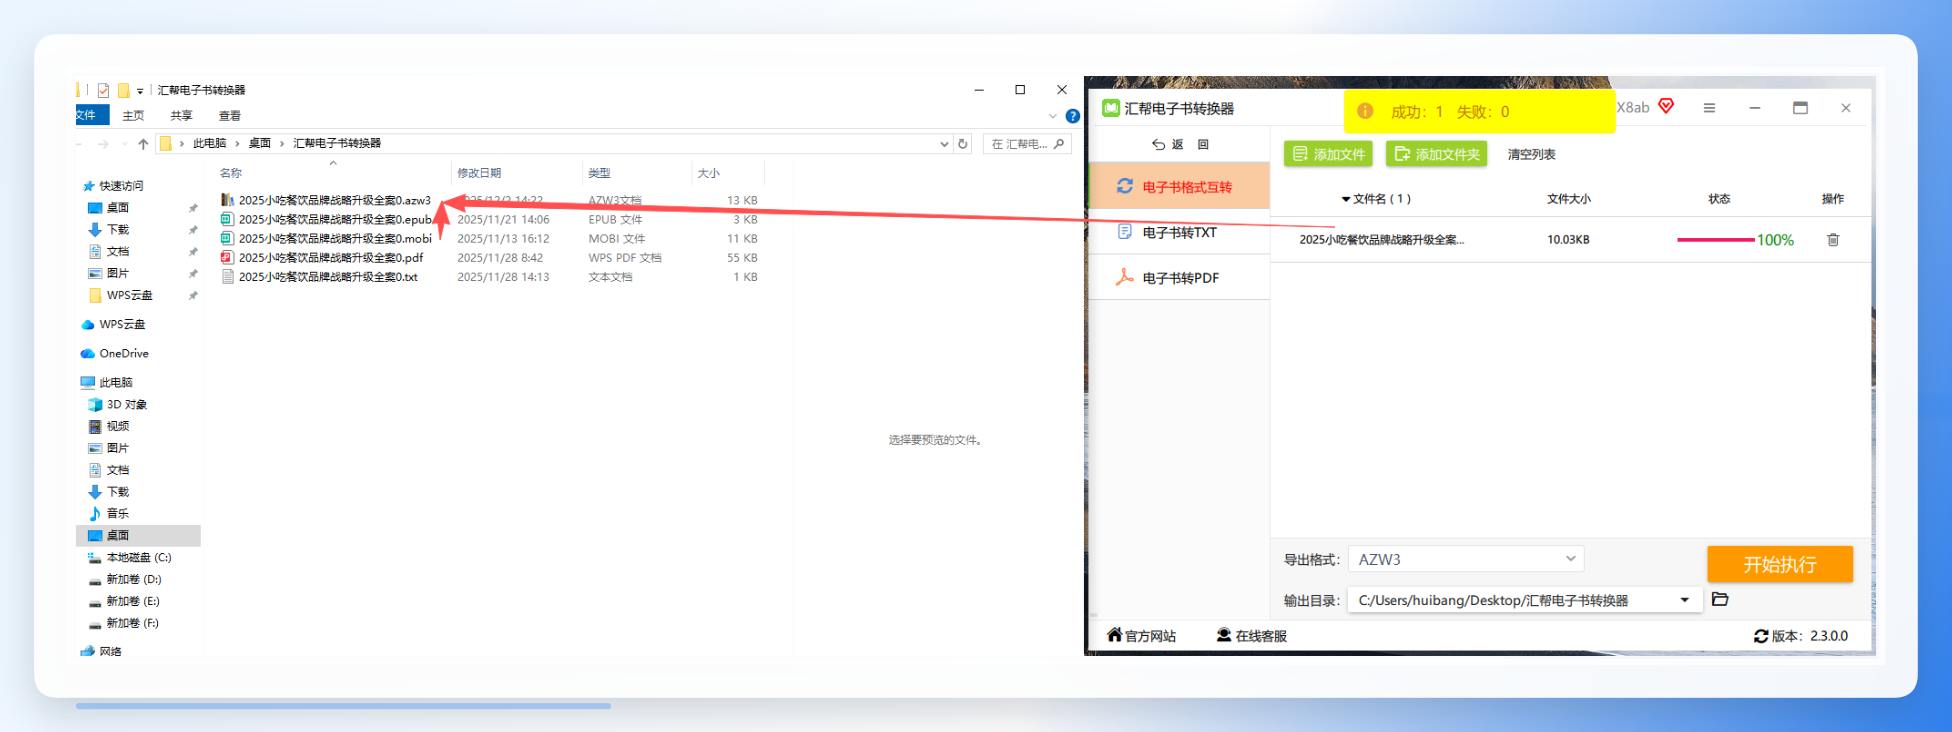This screenshot has height=732, width=1952.
Task: Open the output directory path dropdown
Action: [x=1685, y=600]
